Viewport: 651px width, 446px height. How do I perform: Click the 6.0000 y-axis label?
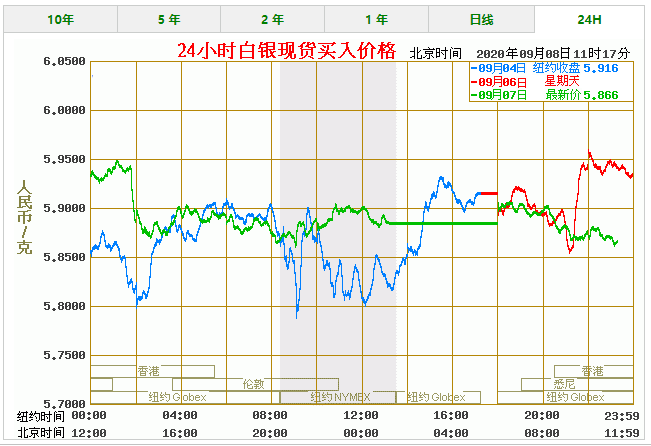(x=64, y=110)
